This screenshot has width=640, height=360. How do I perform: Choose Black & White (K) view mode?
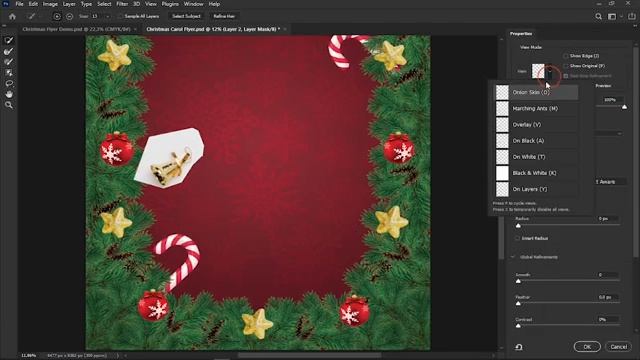pos(536,173)
